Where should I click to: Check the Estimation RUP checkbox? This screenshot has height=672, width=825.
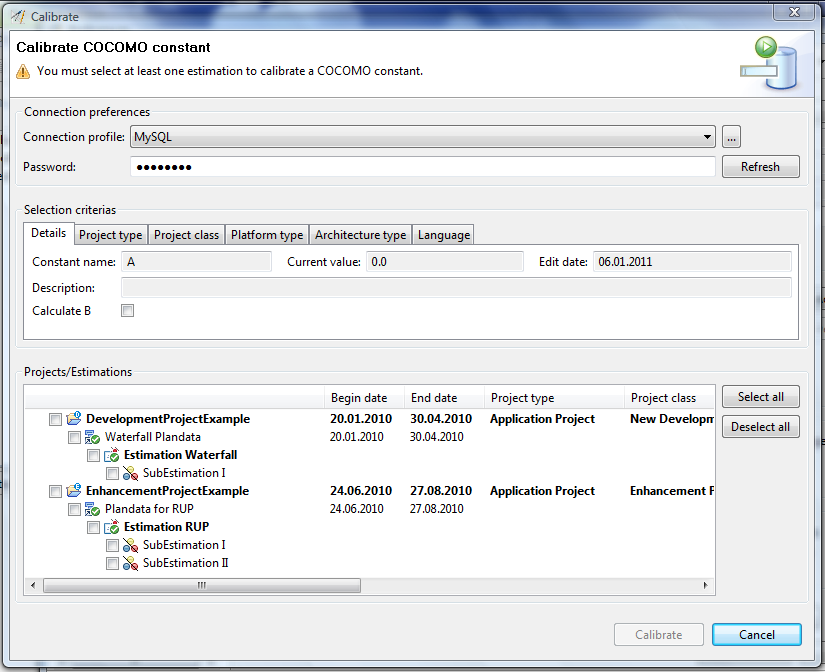(93, 527)
